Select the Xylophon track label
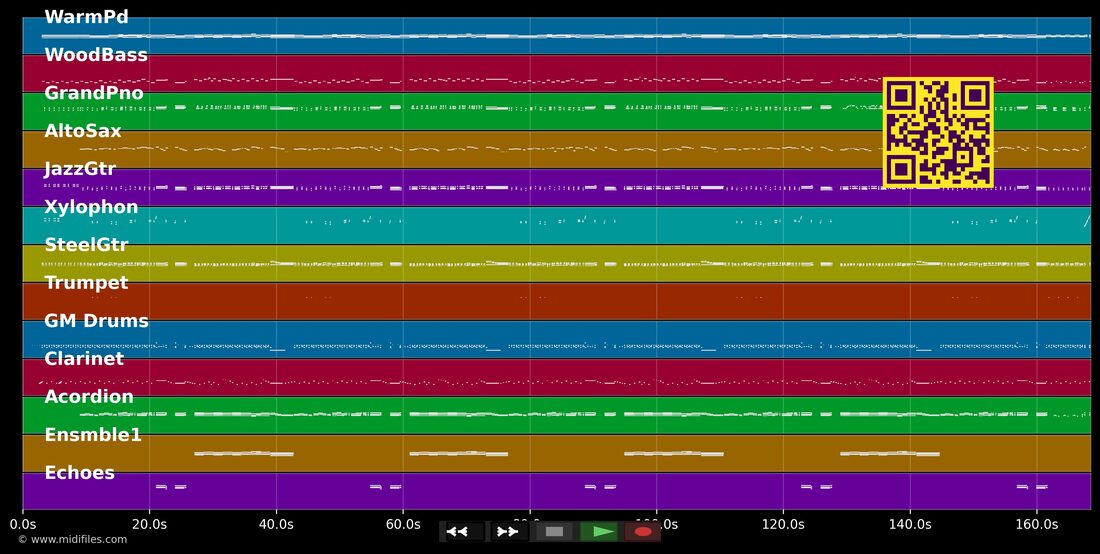Viewport: 1100px width, 554px height. tap(91, 207)
